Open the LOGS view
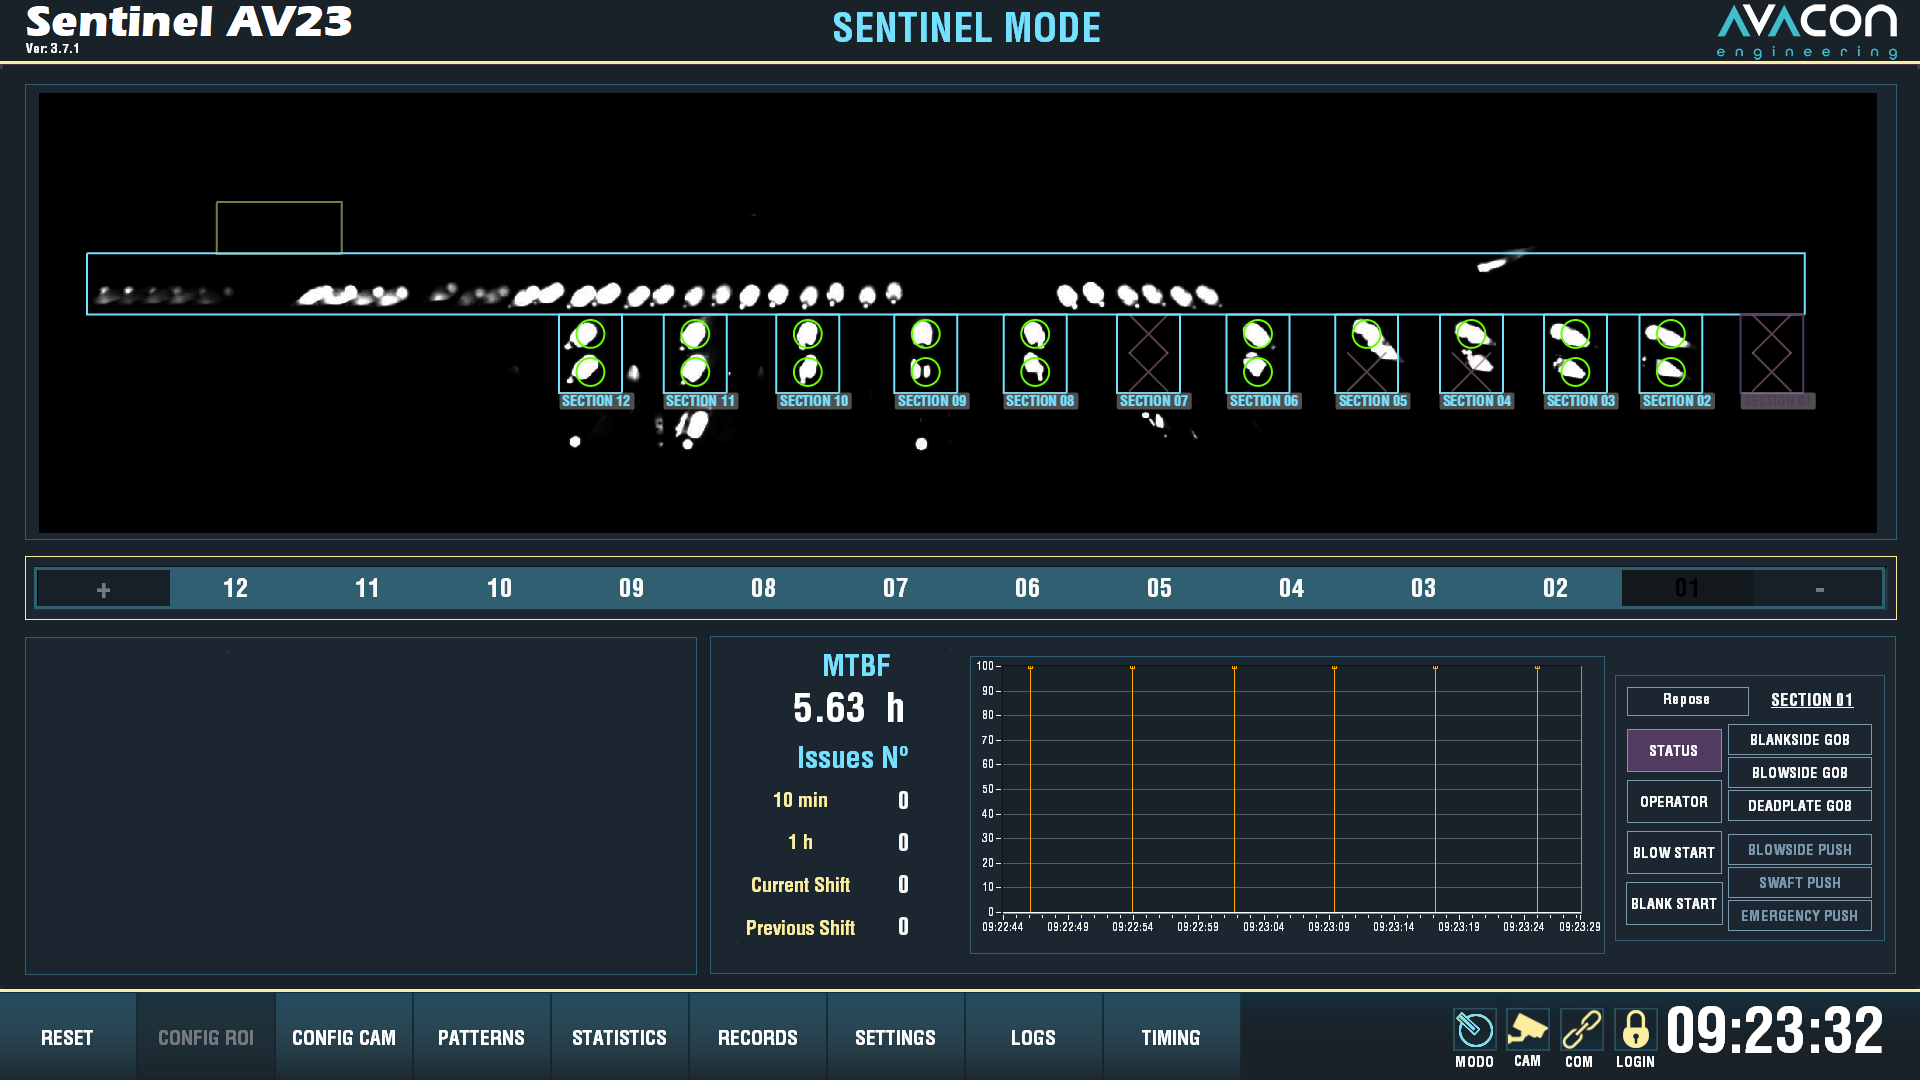The height and width of the screenshot is (1080, 1920). 1033,1037
